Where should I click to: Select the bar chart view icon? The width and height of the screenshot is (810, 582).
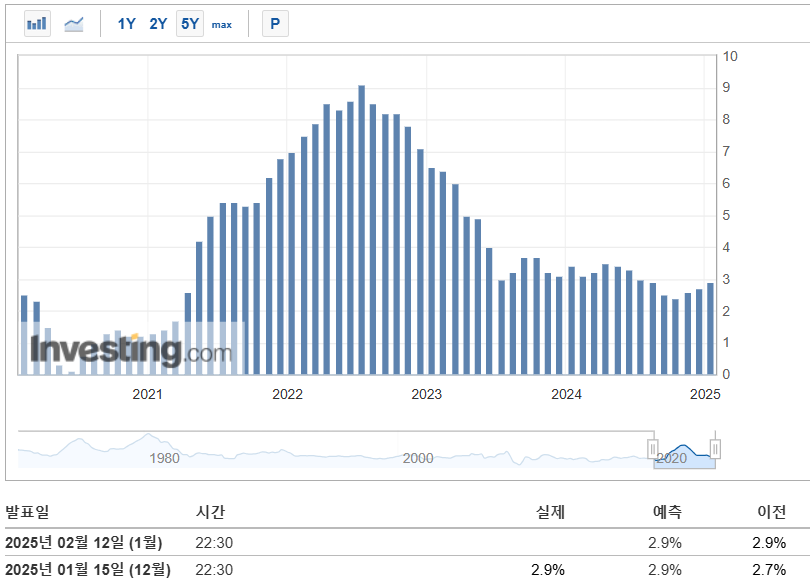point(36,23)
